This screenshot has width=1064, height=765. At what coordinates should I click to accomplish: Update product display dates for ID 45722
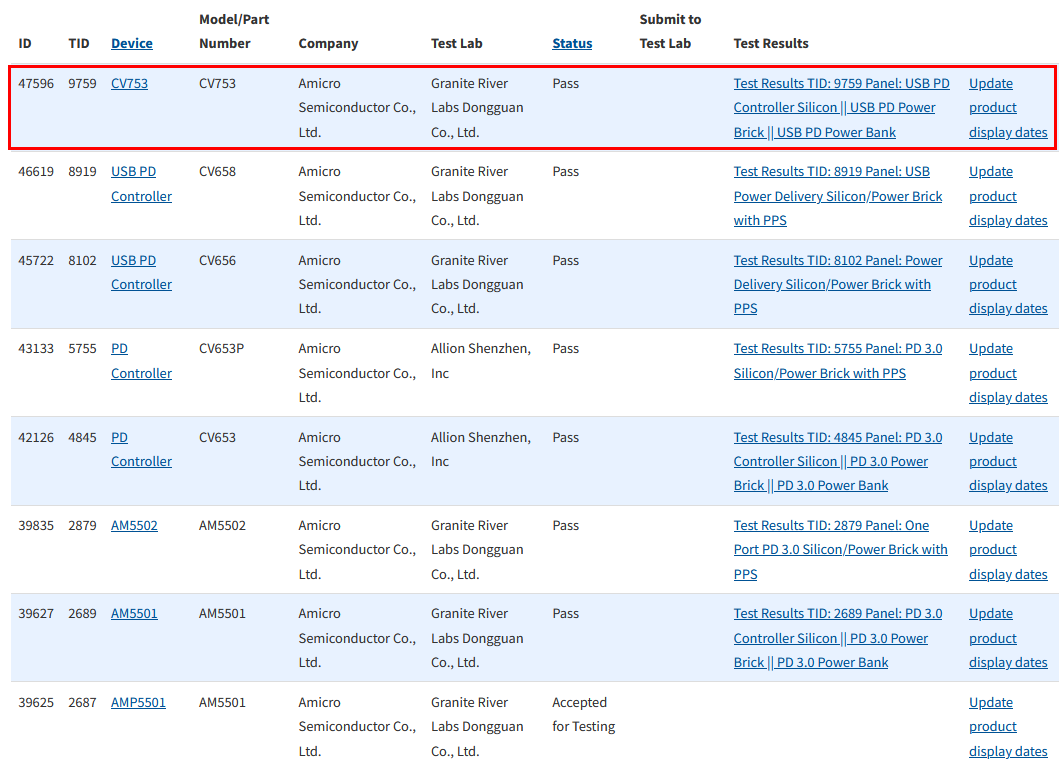[x=1008, y=284]
